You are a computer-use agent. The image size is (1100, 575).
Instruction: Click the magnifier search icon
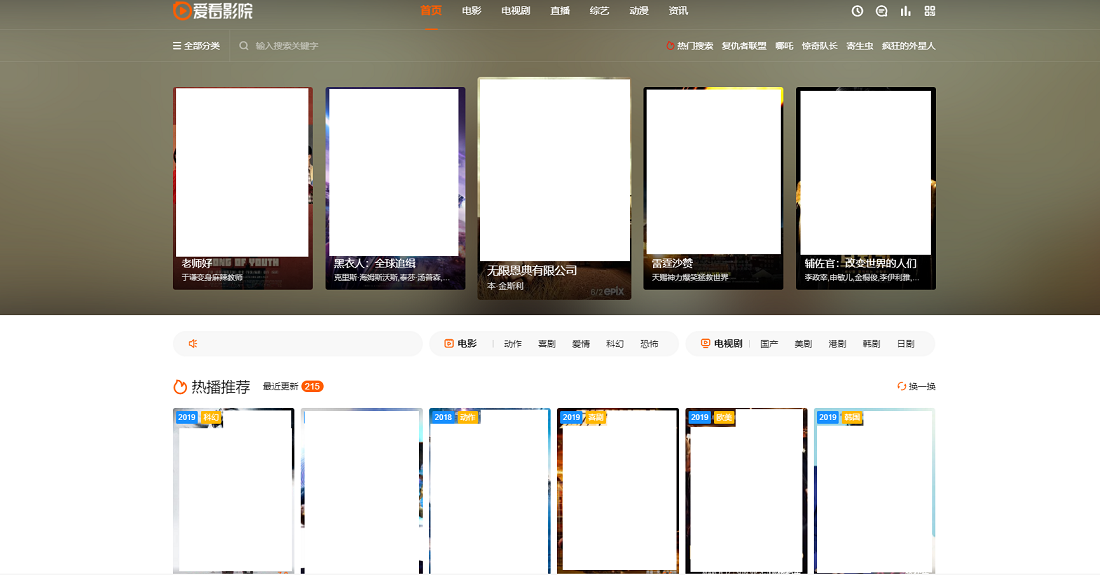tap(243, 46)
